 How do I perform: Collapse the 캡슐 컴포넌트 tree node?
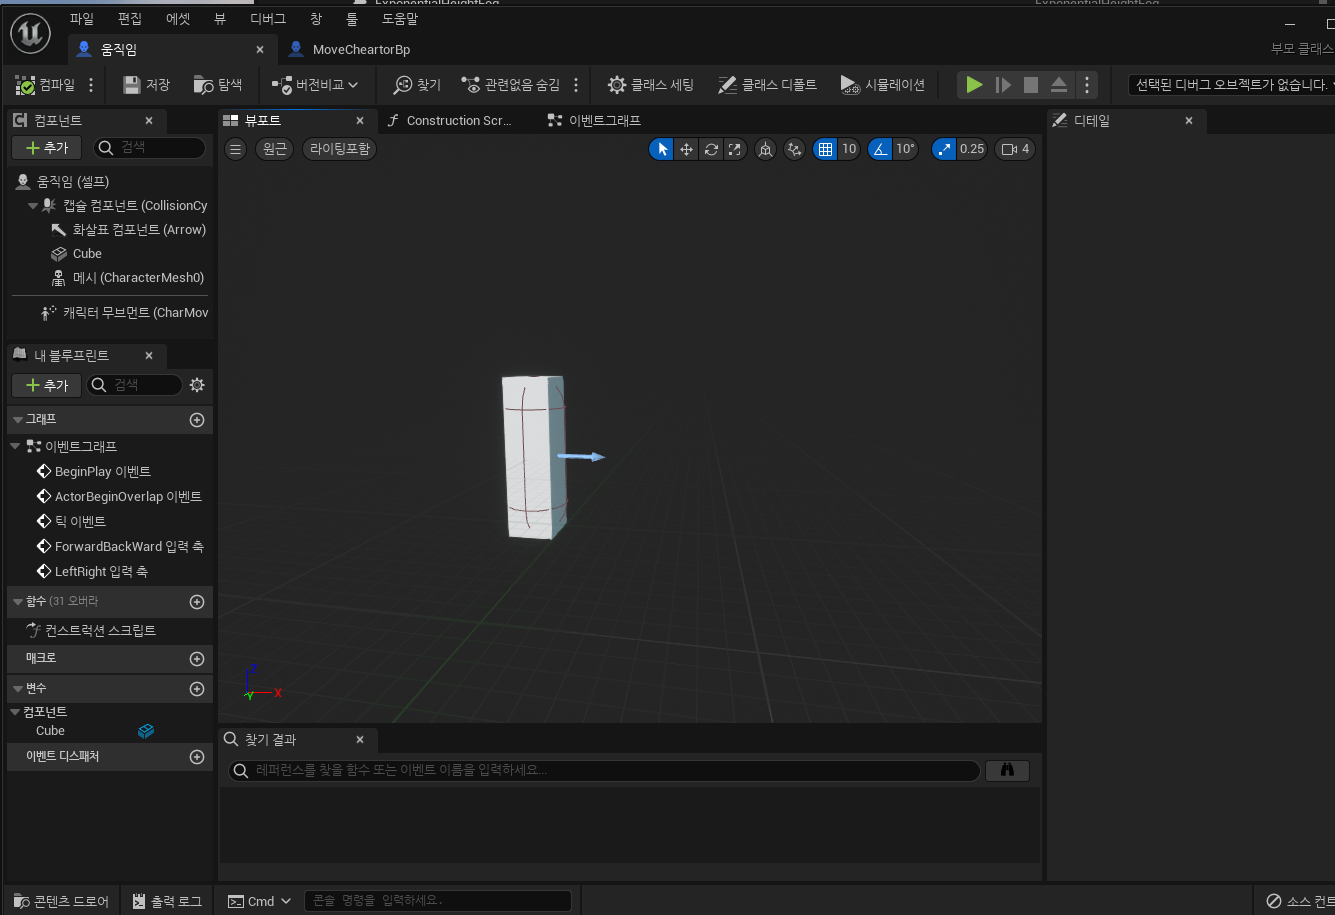pyautogui.click(x=33, y=205)
